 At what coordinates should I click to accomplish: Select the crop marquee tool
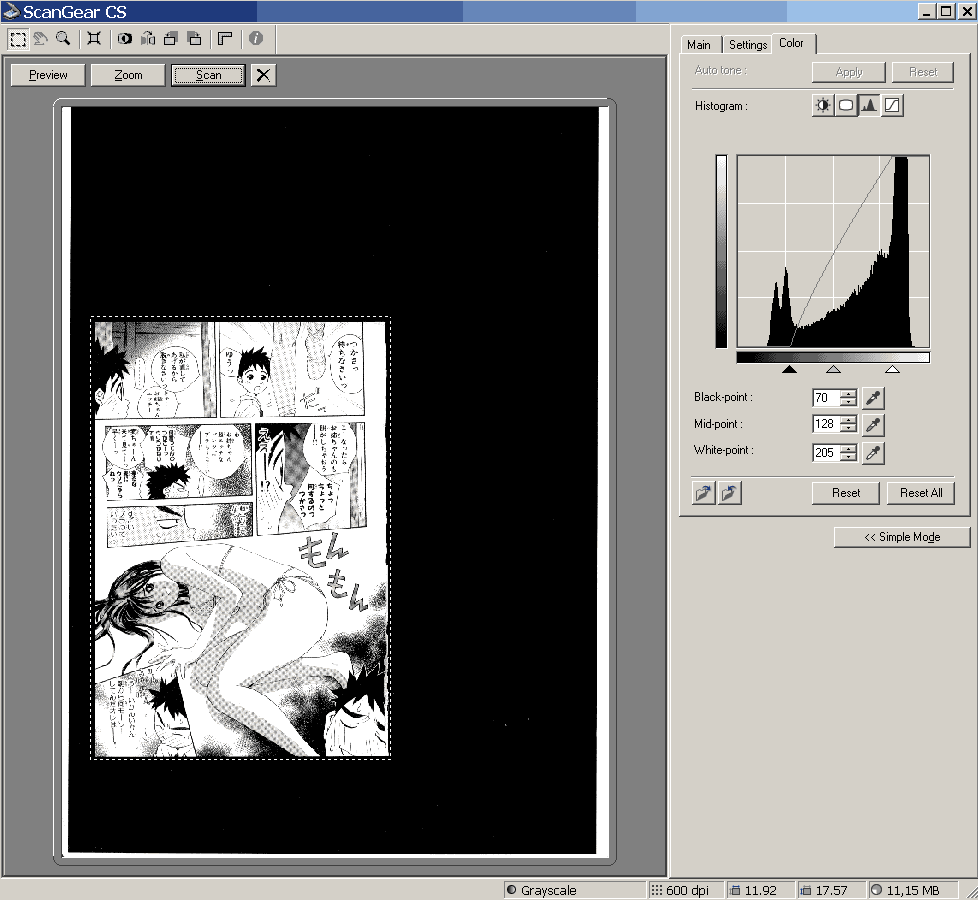[x=18, y=39]
